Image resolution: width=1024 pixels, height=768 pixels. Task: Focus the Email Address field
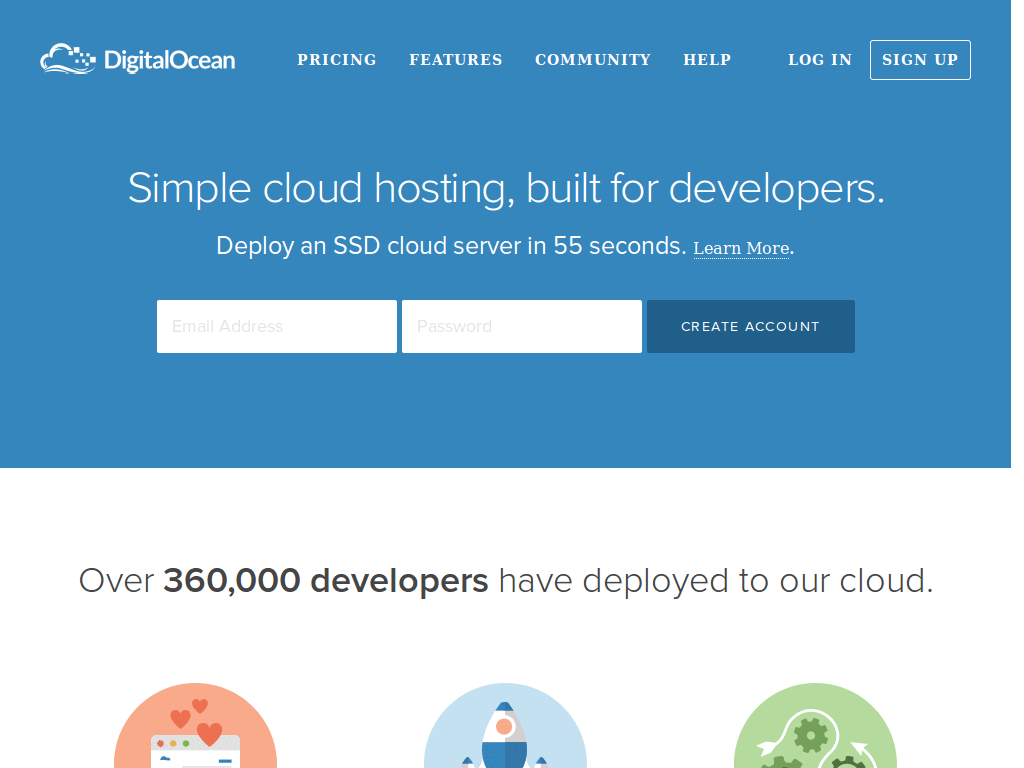pyautogui.click(x=277, y=327)
